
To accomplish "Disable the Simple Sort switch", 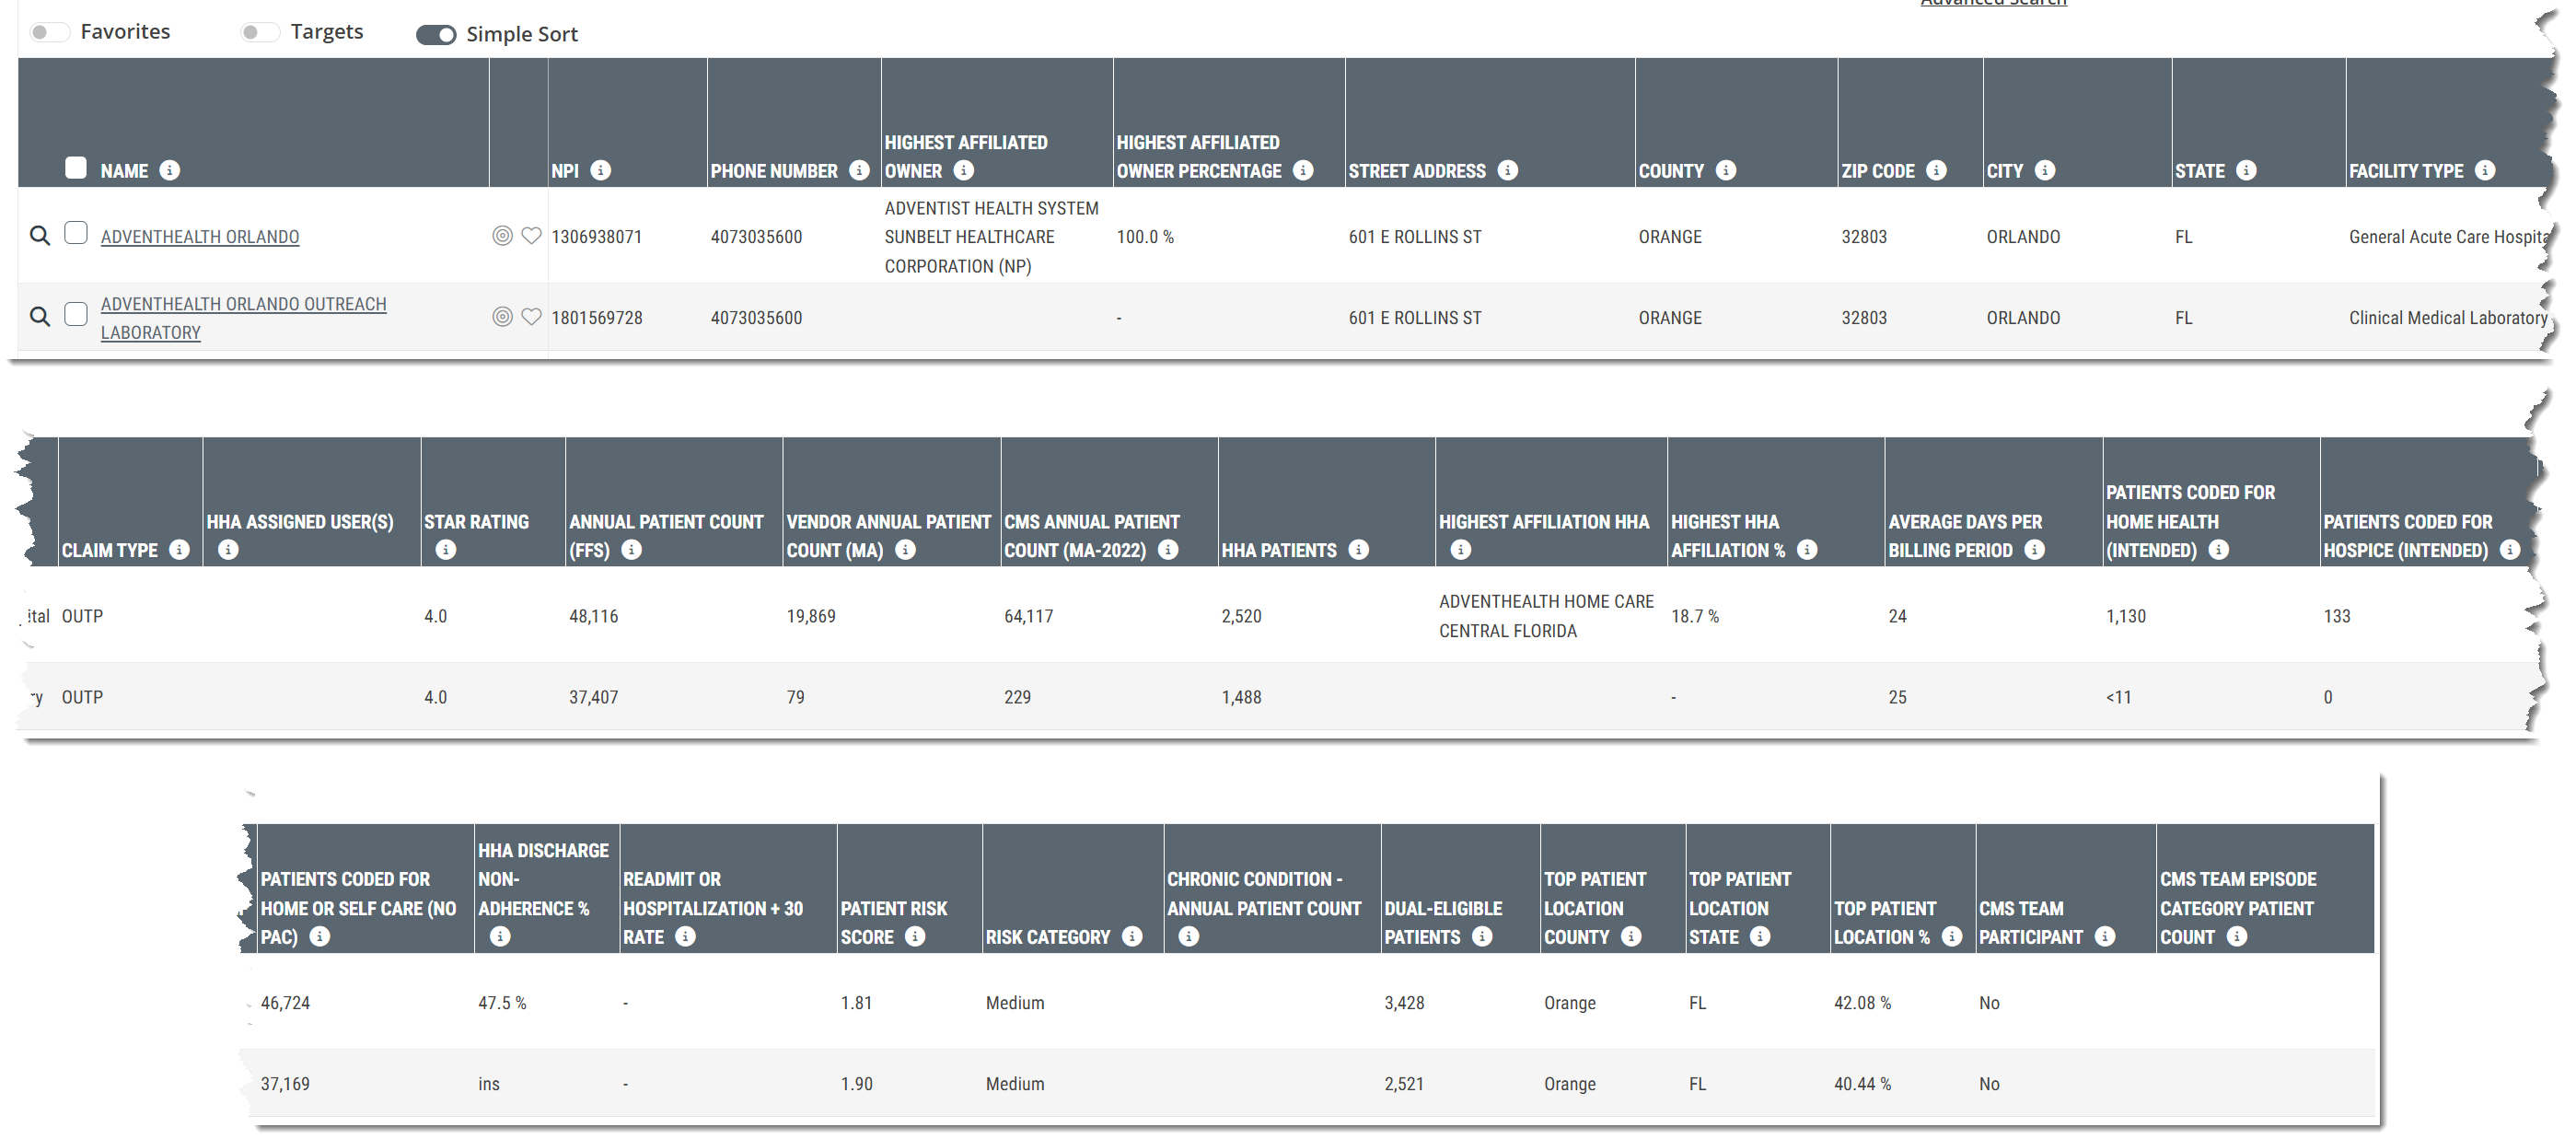I will point(436,35).
